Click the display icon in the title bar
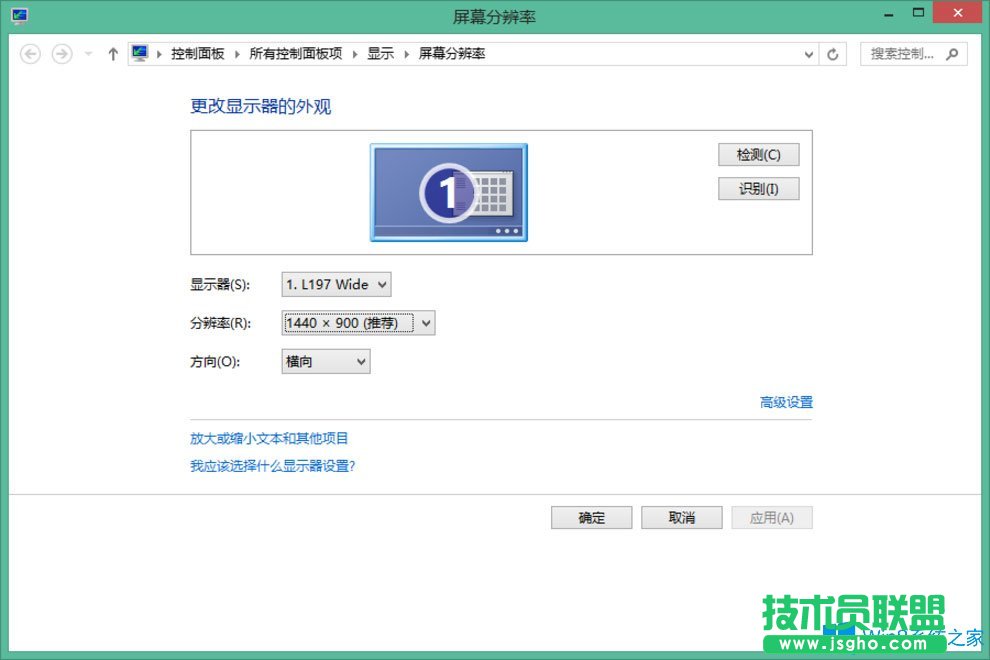The image size is (990, 660). click(x=21, y=14)
